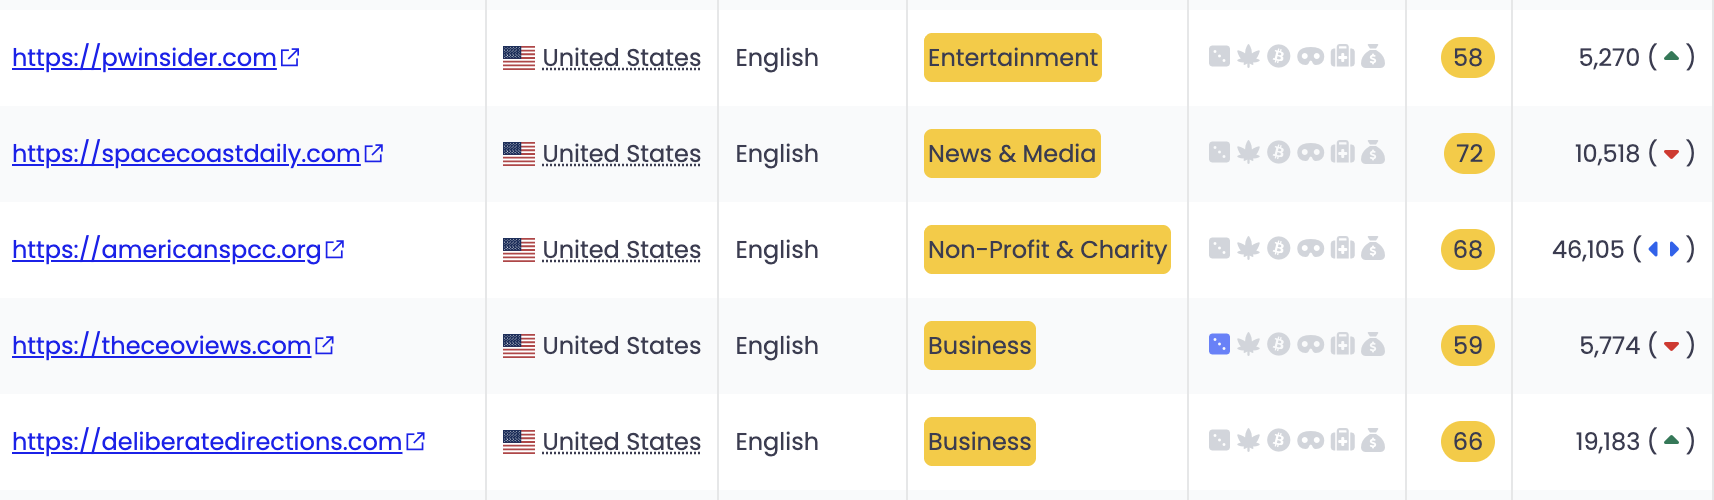Click the mask icon in americanspcc.org row
Viewport: 1714px width, 500px height.
pyautogui.click(x=1310, y=249)
